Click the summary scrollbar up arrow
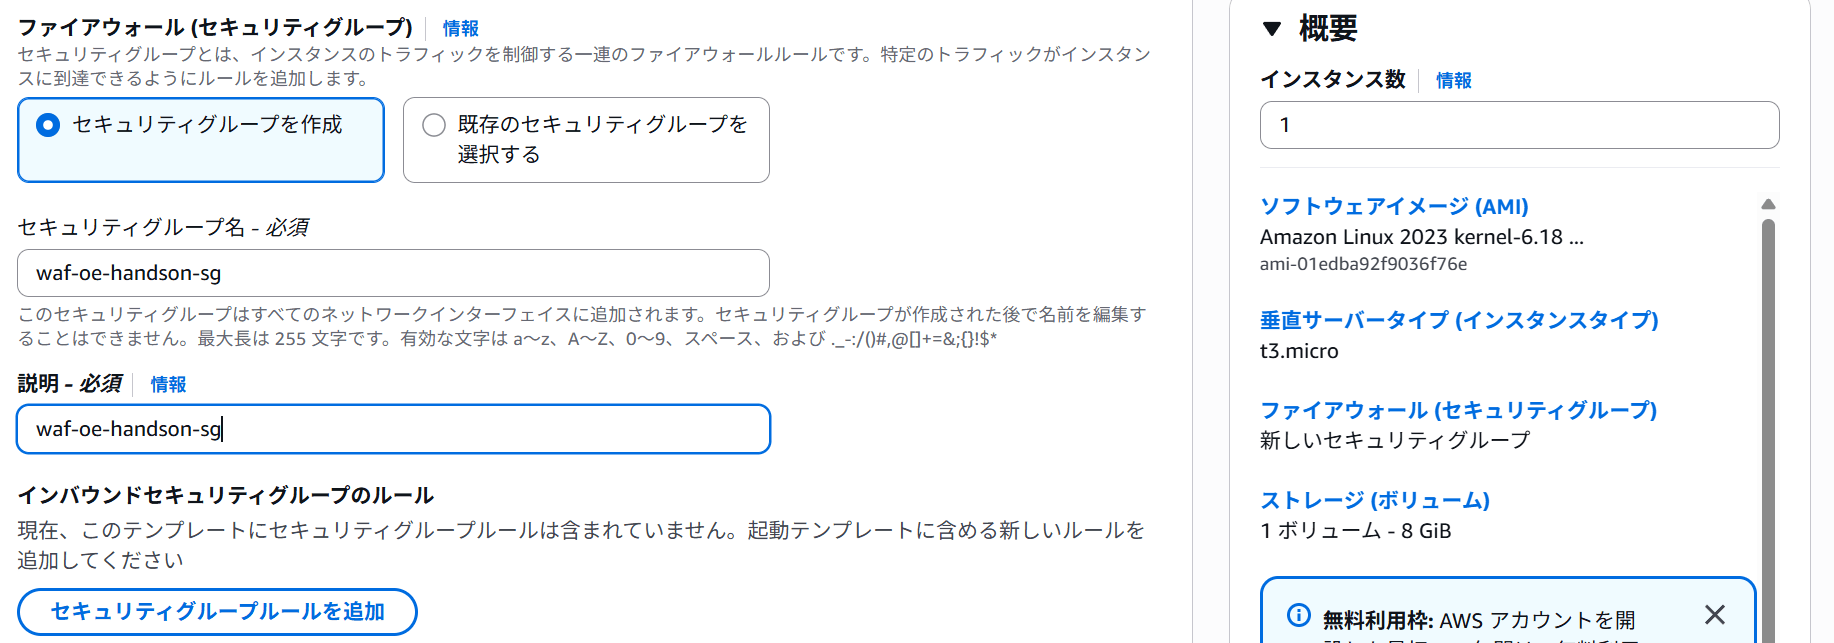Screen dimensions: 1834x643 [1768, 204]
